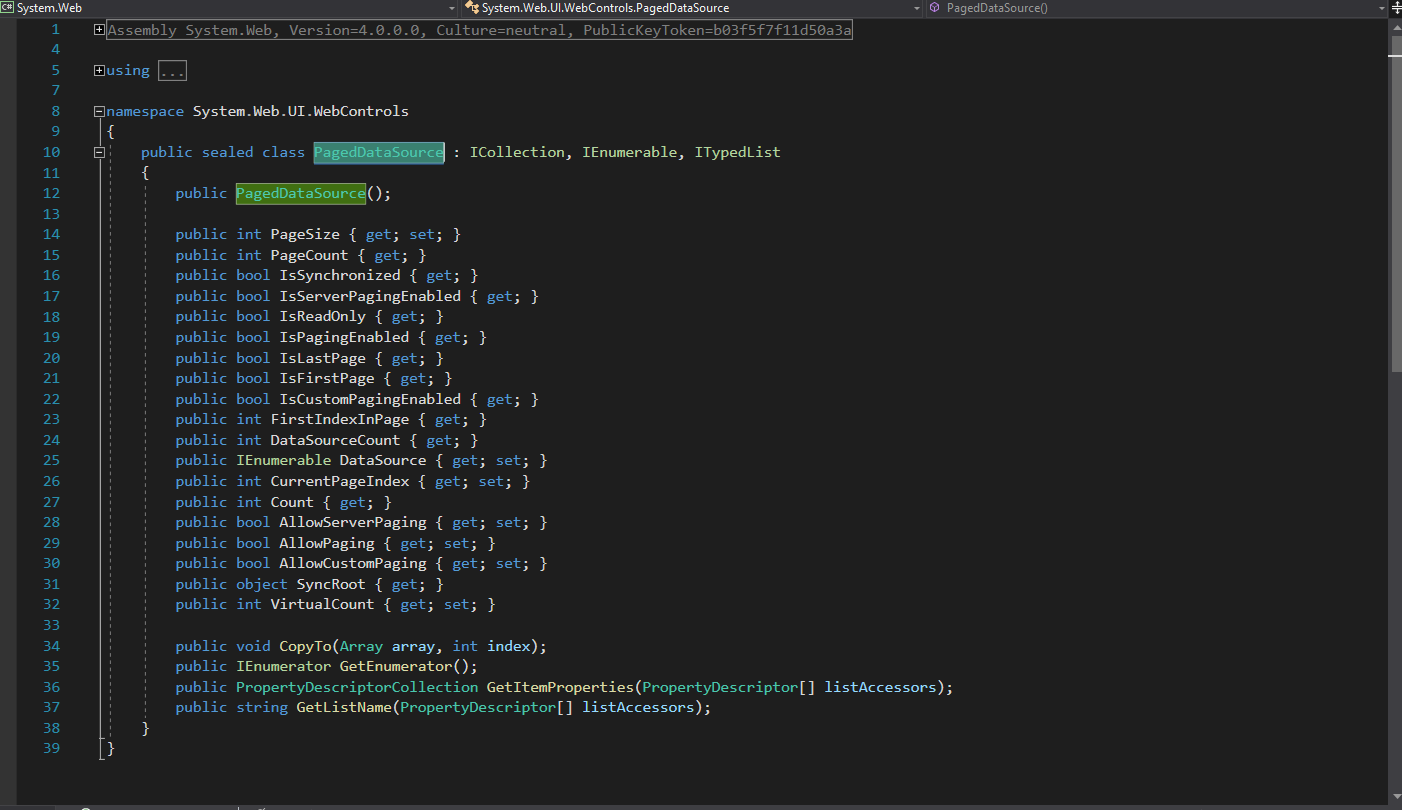
Task: Click the System.Web.UI.WebControls namespace name in code
Action: (301, 111)
